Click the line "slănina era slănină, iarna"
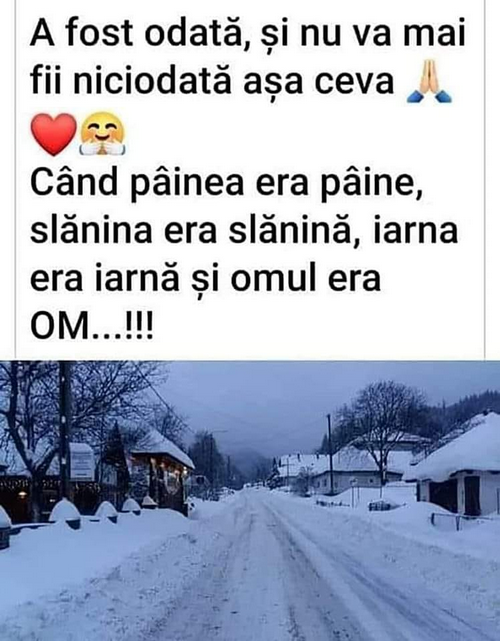 tap(244, 231)
